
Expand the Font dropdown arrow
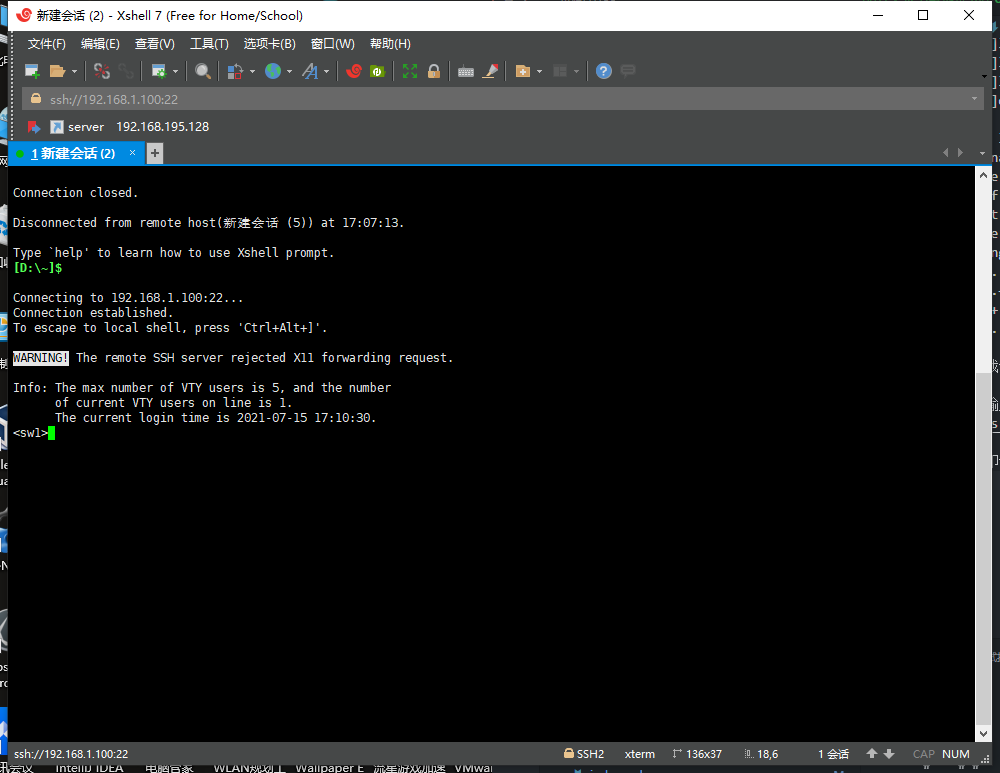click(x=326, y=71)
